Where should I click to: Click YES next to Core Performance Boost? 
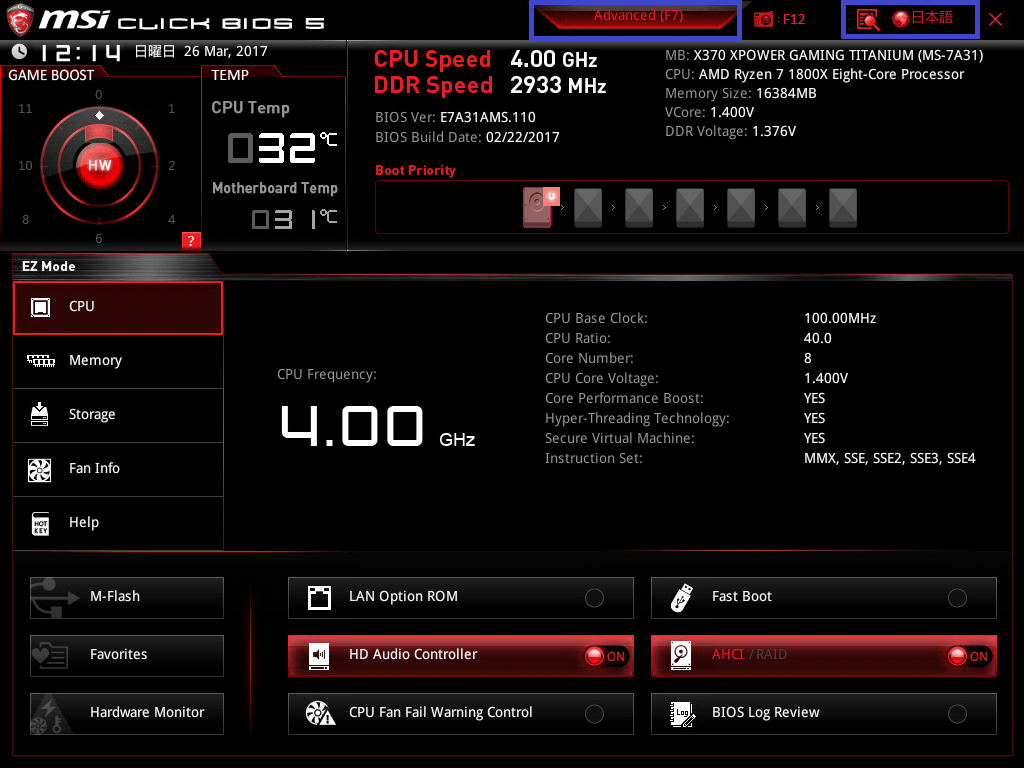pyautogui.click(x=814, y=398)
